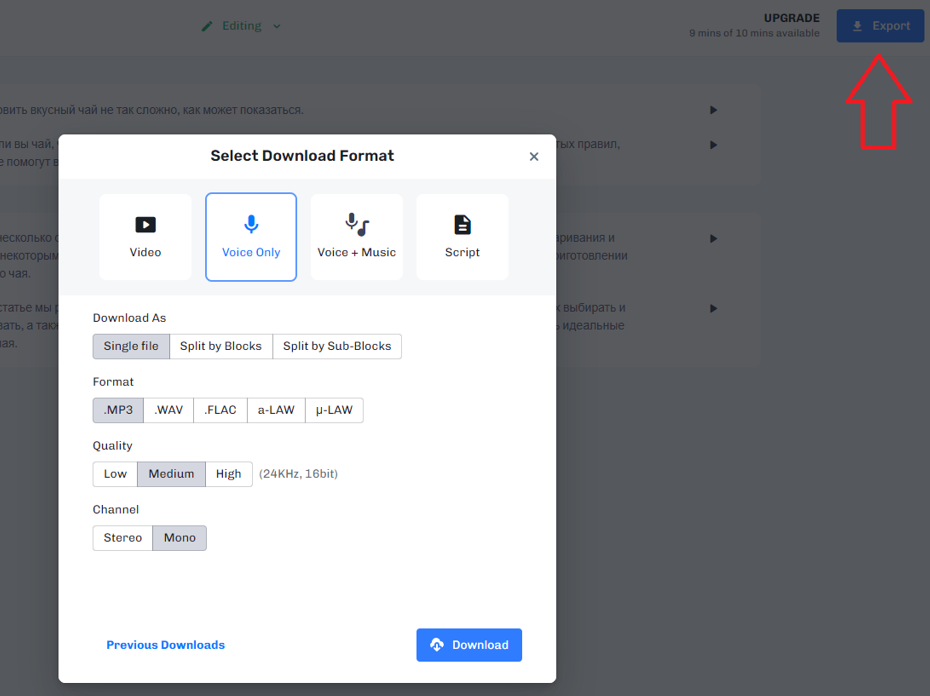This screenshot has width=930, height=696.
Task: Set format to .MP3
Action: 118,410
